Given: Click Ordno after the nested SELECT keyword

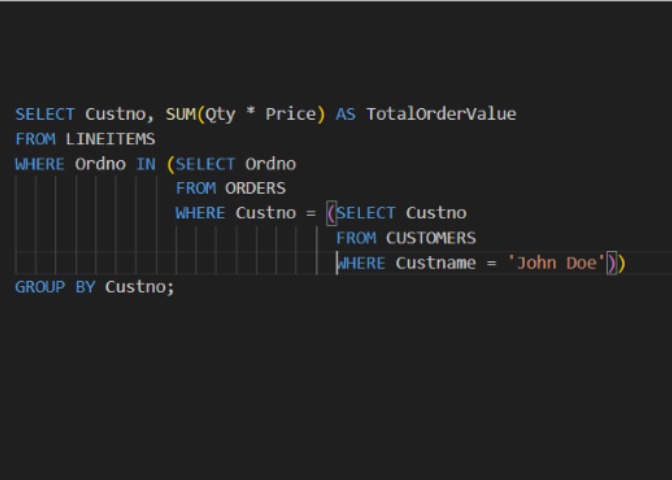Looking at the screenshot, I should click(270, 164).
